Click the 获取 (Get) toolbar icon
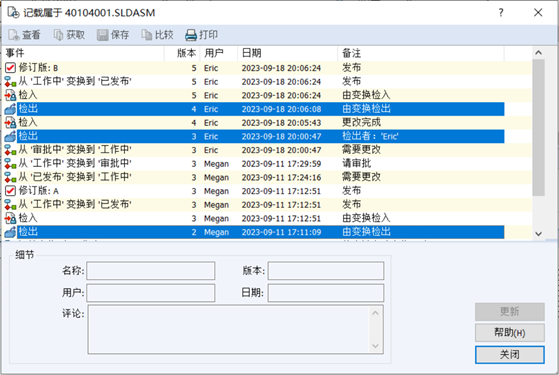 pos(58,35)
